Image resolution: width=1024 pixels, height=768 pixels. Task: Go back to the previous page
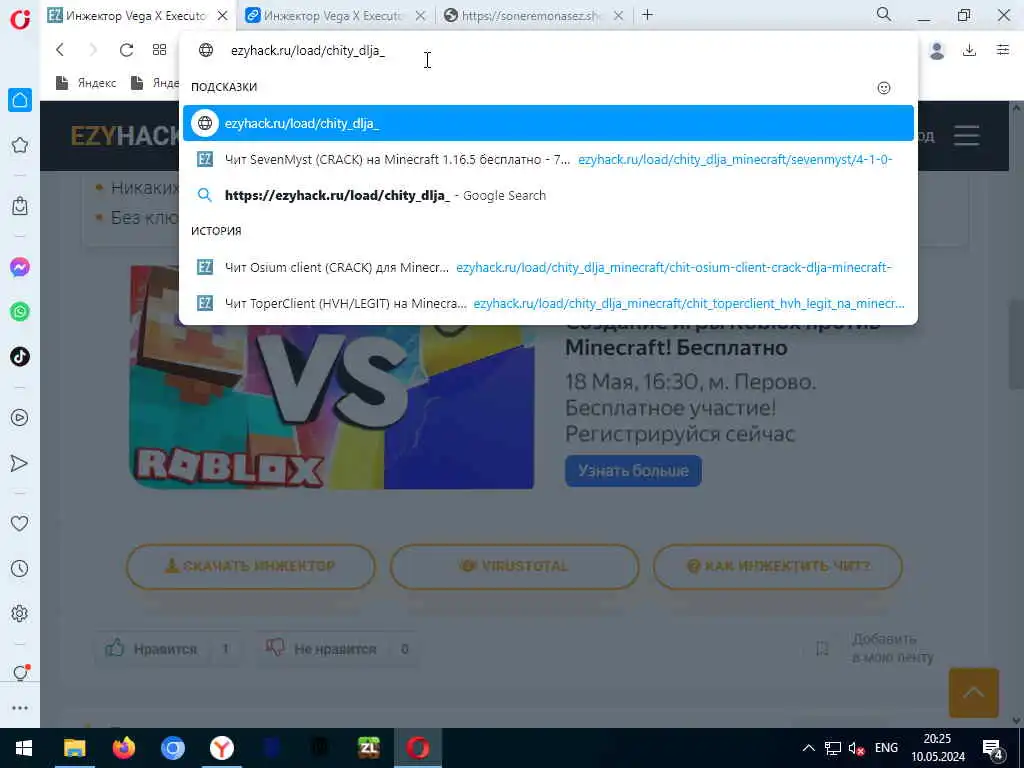tap(60, 50)
